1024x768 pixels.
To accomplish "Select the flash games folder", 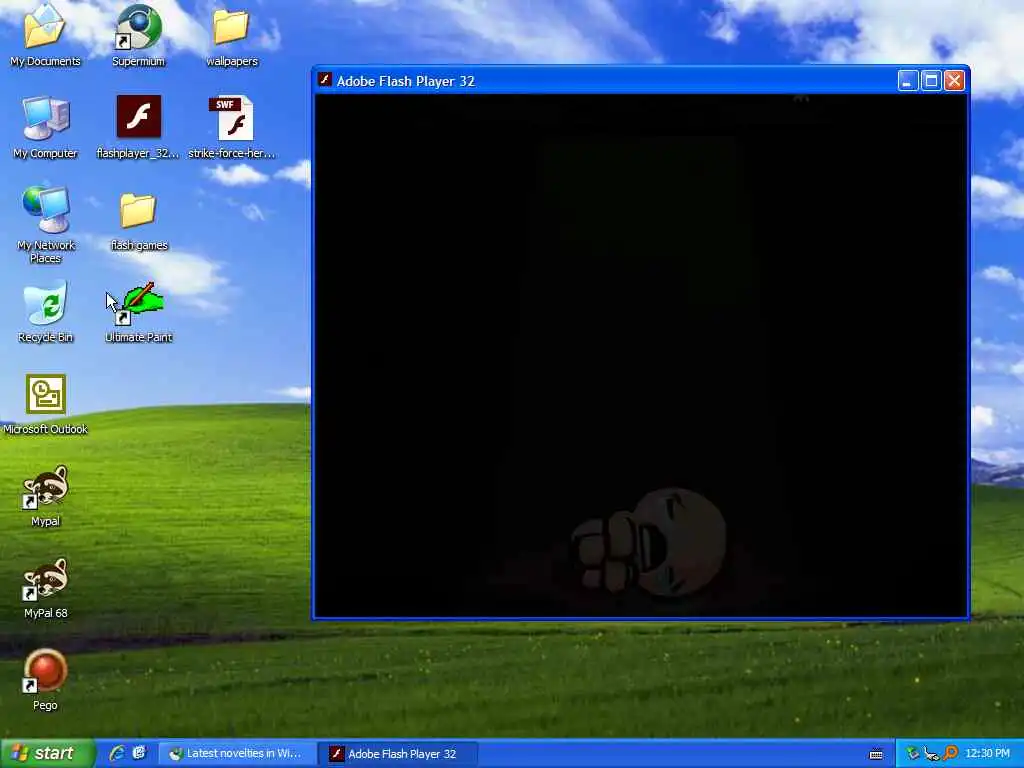I will (138, 221).
